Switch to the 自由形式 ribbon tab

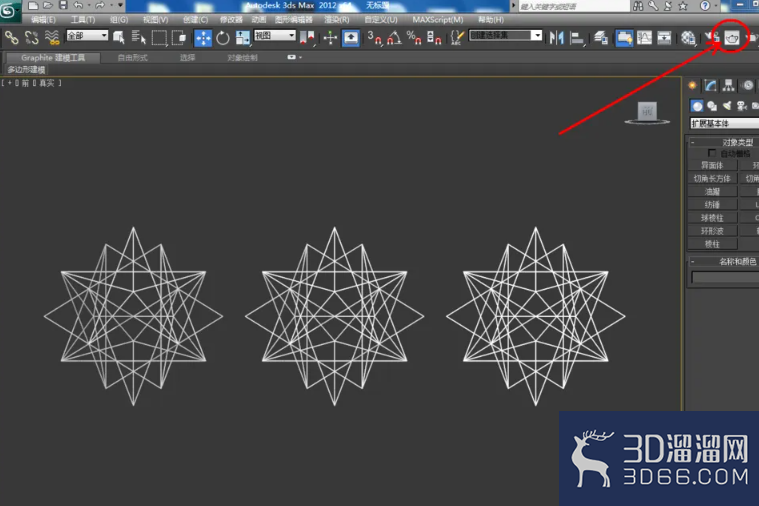(x=133, y=58)
